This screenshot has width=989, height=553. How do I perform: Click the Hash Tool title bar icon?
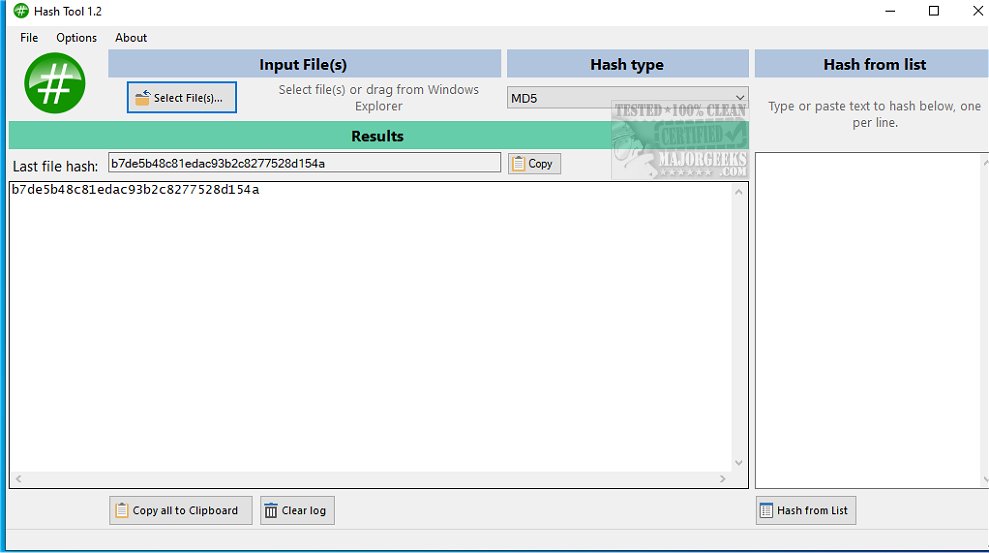[20, 11]
